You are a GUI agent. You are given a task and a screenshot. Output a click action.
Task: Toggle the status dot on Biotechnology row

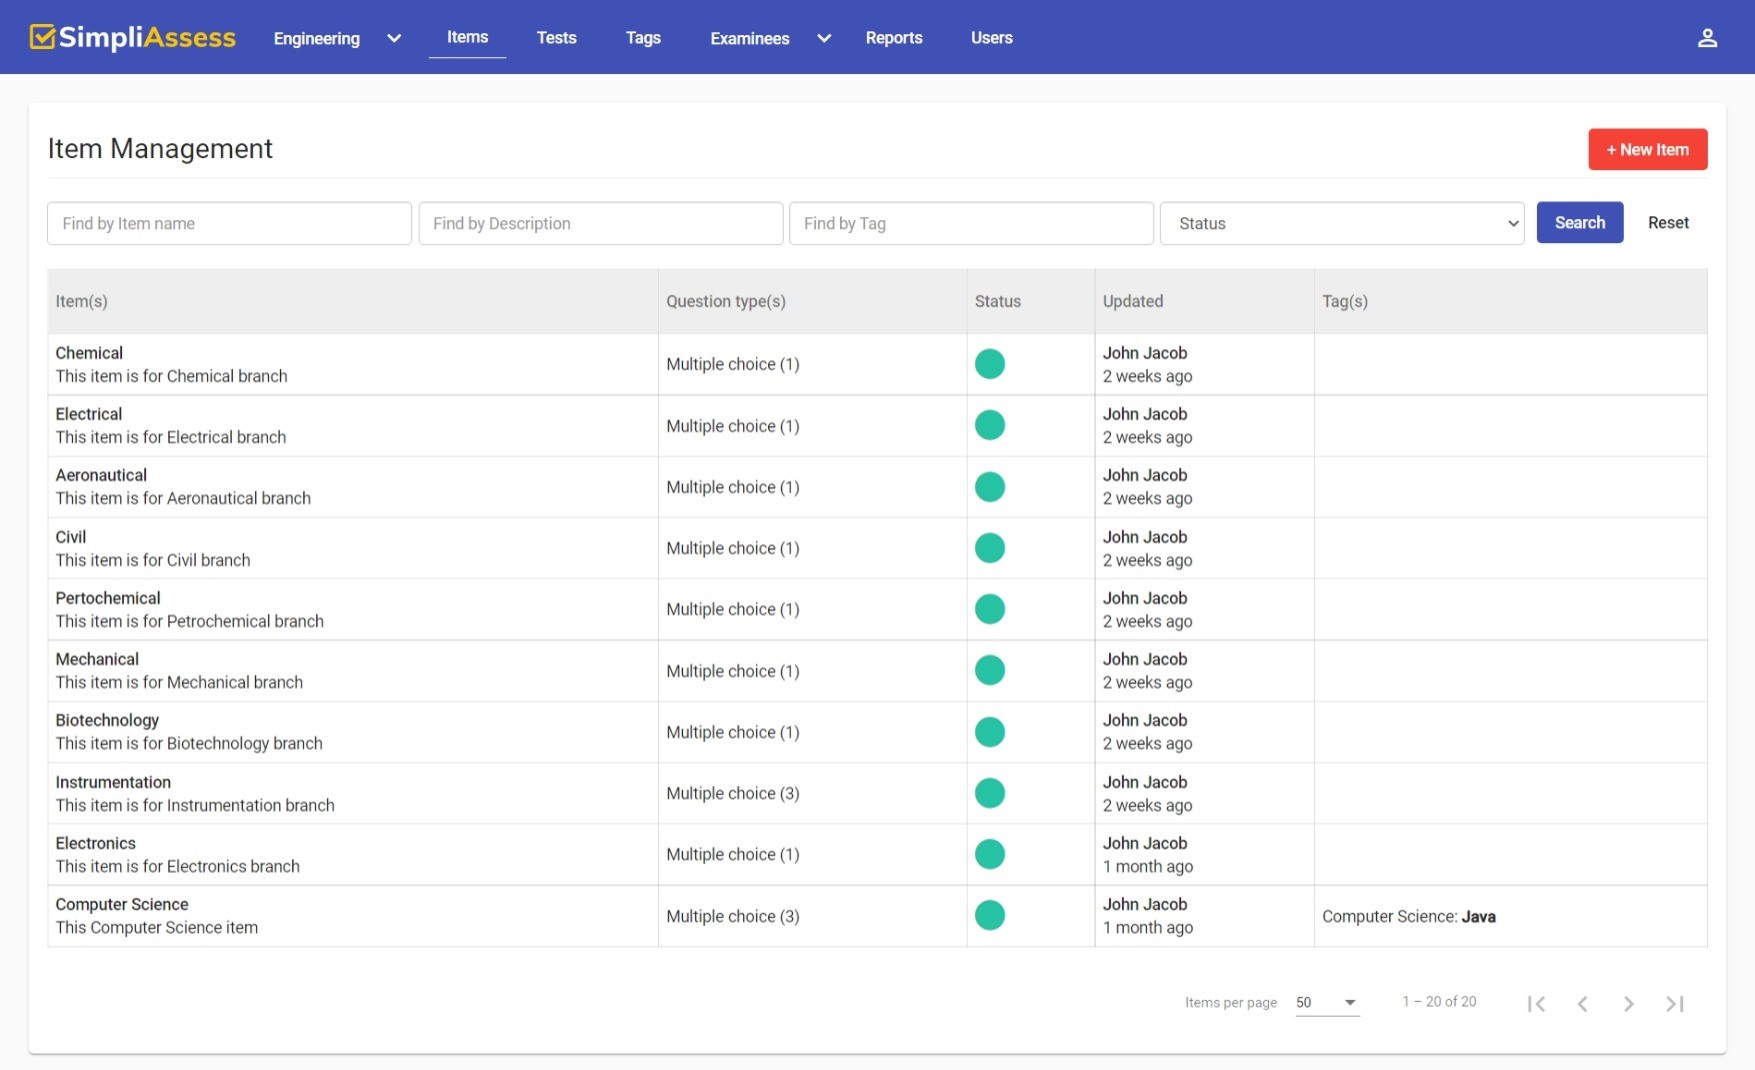pos(990,731)
